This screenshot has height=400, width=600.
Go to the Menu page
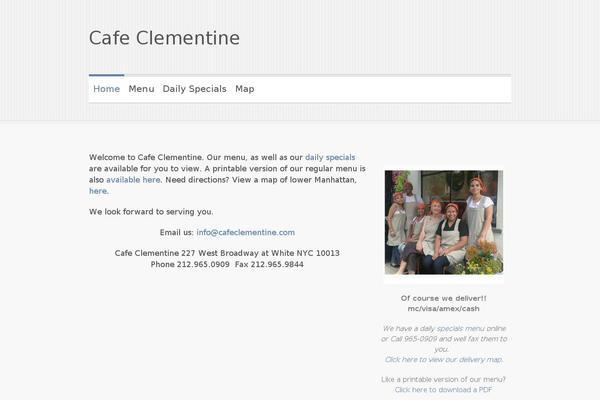click(141, 89)
